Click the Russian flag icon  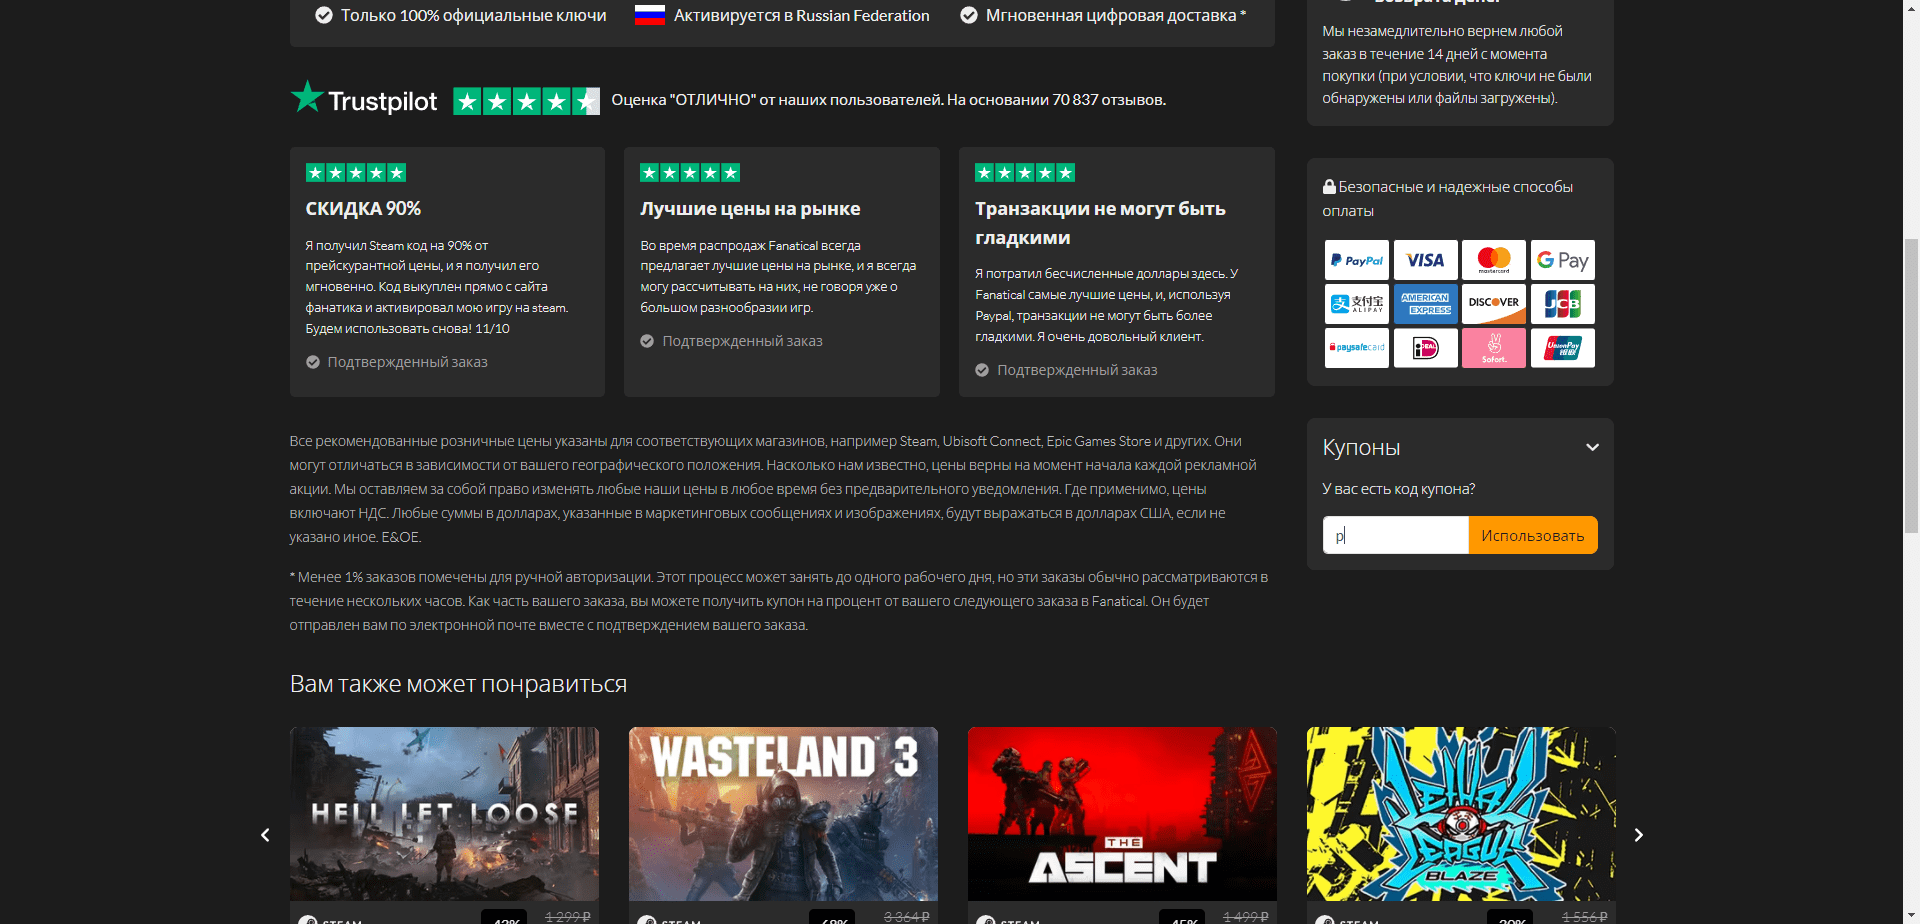click(x=650, y=15)
